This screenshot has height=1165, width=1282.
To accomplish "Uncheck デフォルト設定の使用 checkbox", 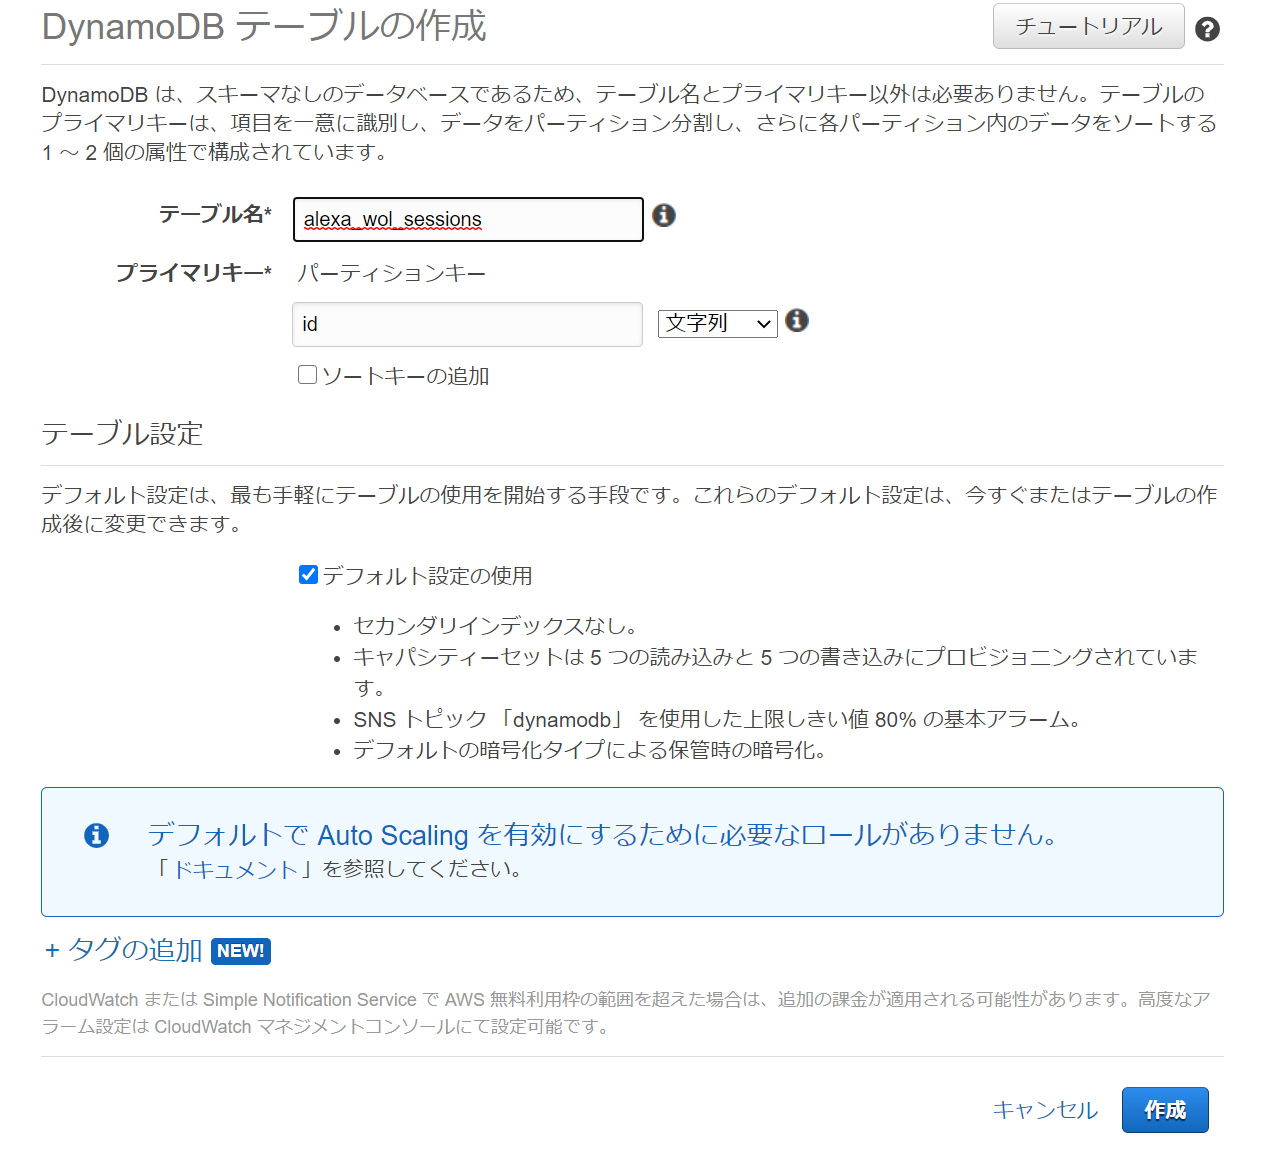I will tap(308, 574).
